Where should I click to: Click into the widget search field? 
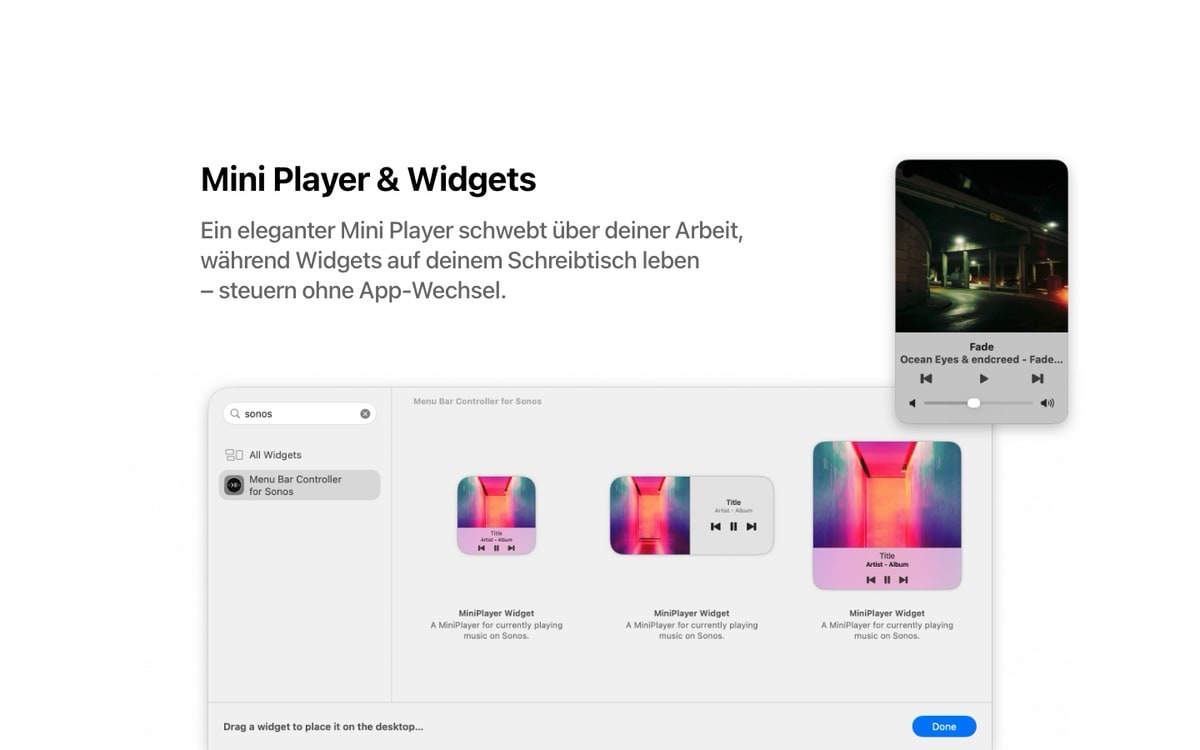point(300,414)
